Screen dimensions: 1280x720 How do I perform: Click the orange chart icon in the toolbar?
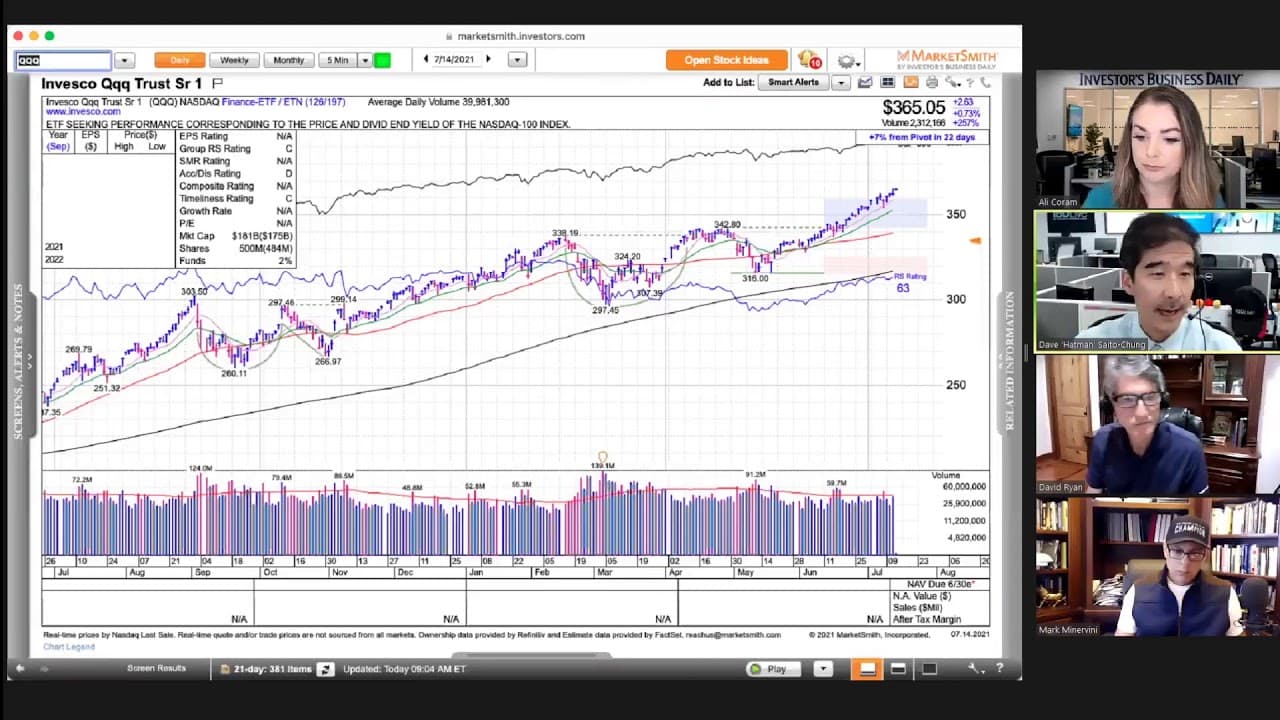(910, 82)
